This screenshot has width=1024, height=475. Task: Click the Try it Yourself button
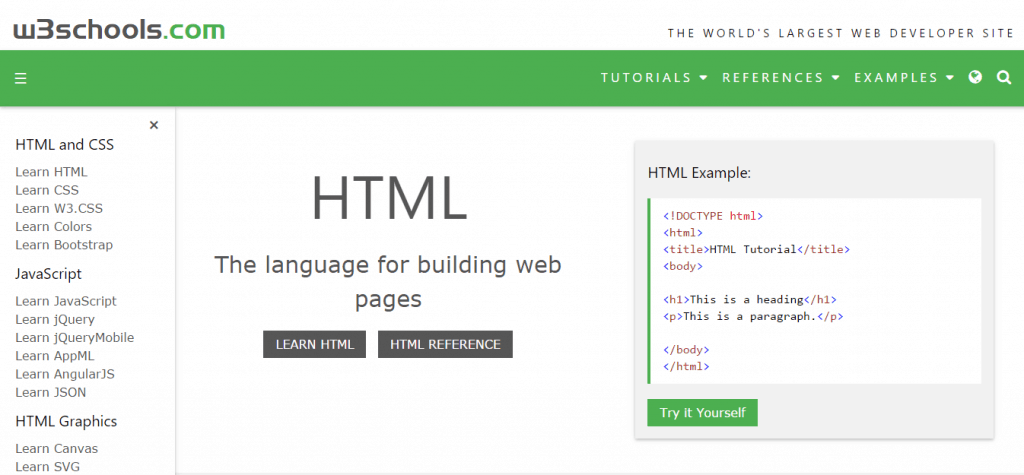pyautogui.click(x=702, y=412)
